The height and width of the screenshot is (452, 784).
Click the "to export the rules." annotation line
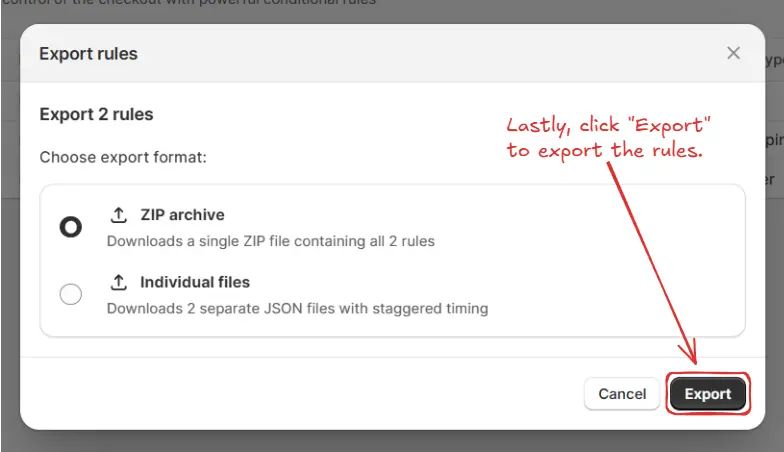tap(605, 152)
